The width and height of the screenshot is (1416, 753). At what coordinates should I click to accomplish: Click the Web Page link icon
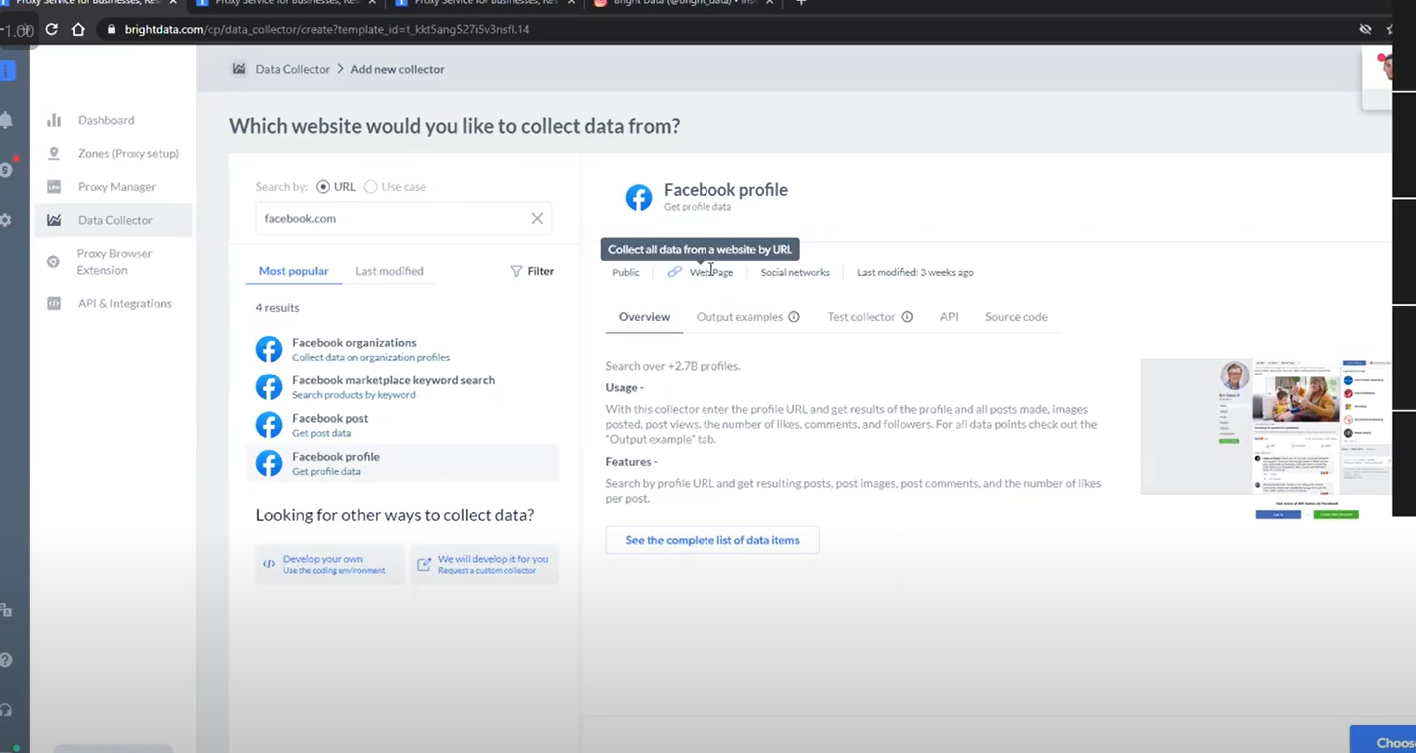tap(675, 272)
